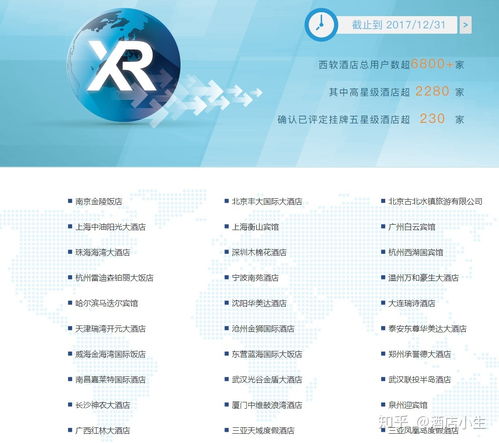Select 珠海海湾大酒店 in the list
The height and width of the screenshot is (443, 499).
[103, 252]
